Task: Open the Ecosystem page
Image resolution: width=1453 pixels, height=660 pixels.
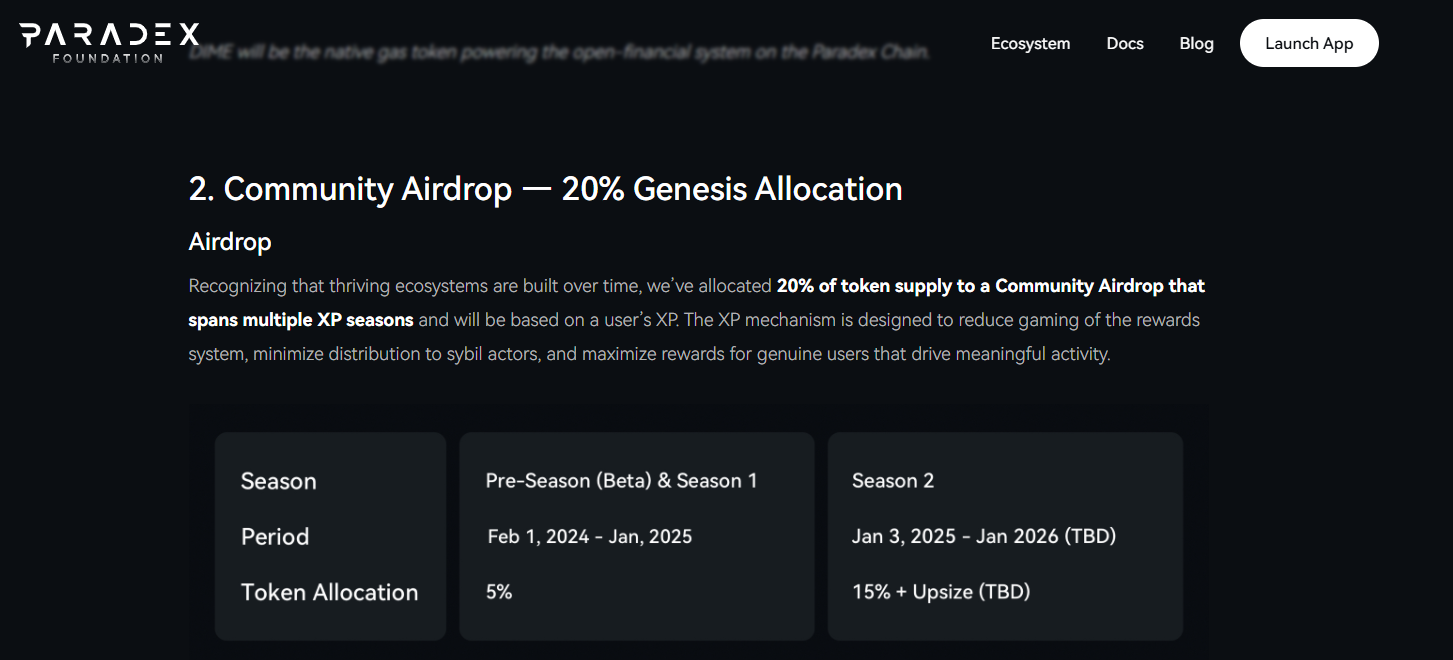Action: [x=1030, y=43]
